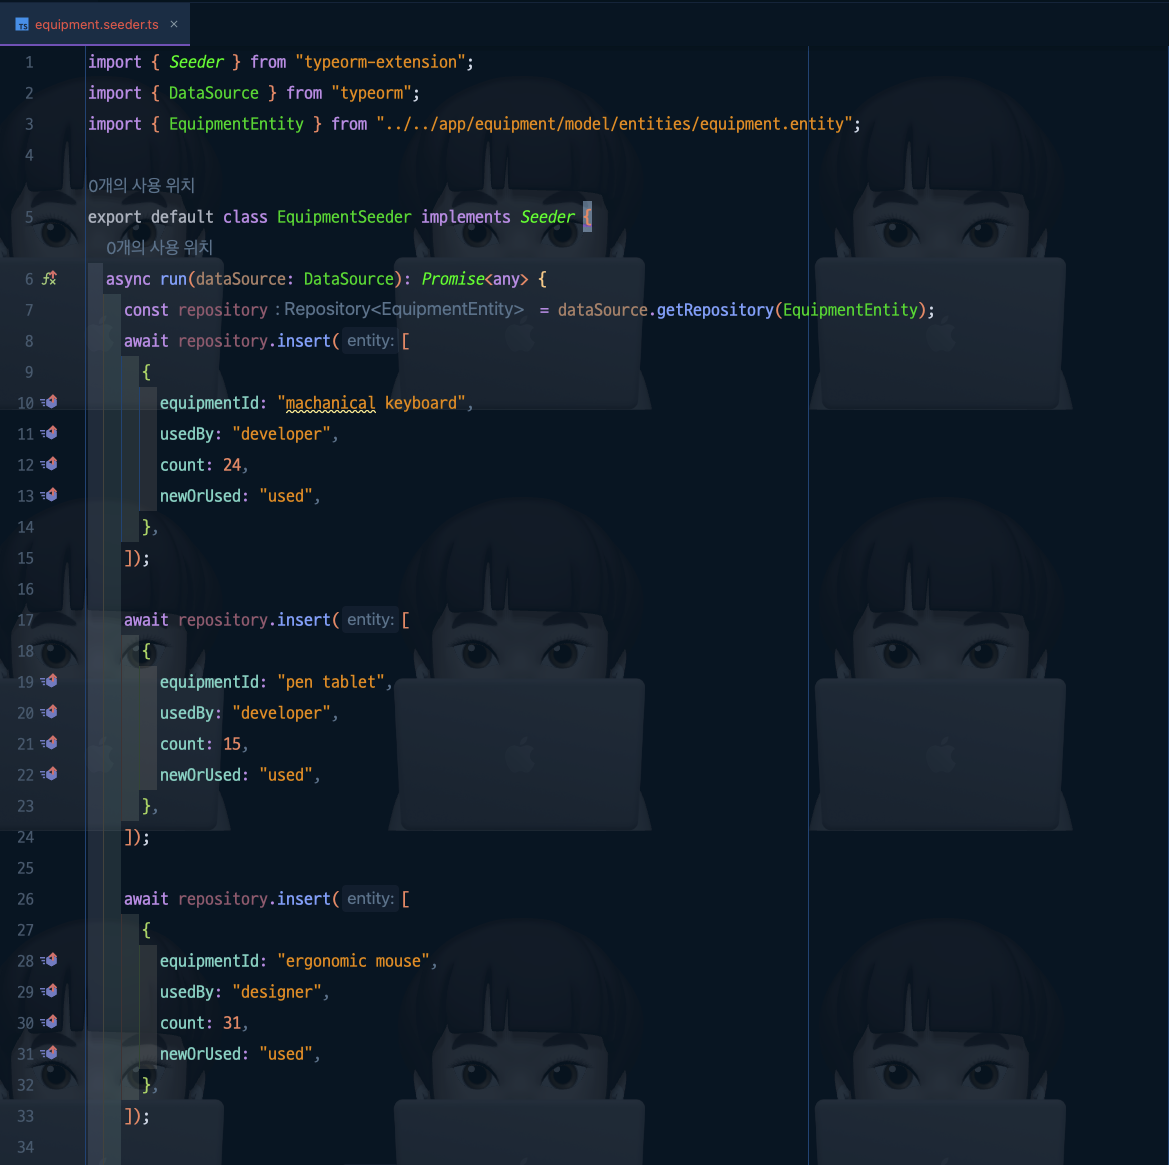The height and width of the screenshot is (1165, 1169).
Task: Click "developer" value on line 11
Action: click(x=281, y=434)
